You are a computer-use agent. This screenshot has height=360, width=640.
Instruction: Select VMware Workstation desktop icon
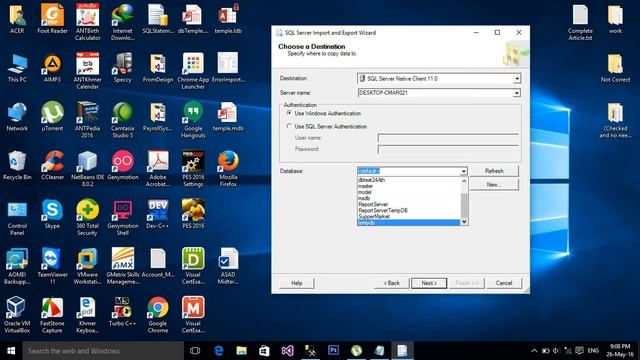(87, 266)
